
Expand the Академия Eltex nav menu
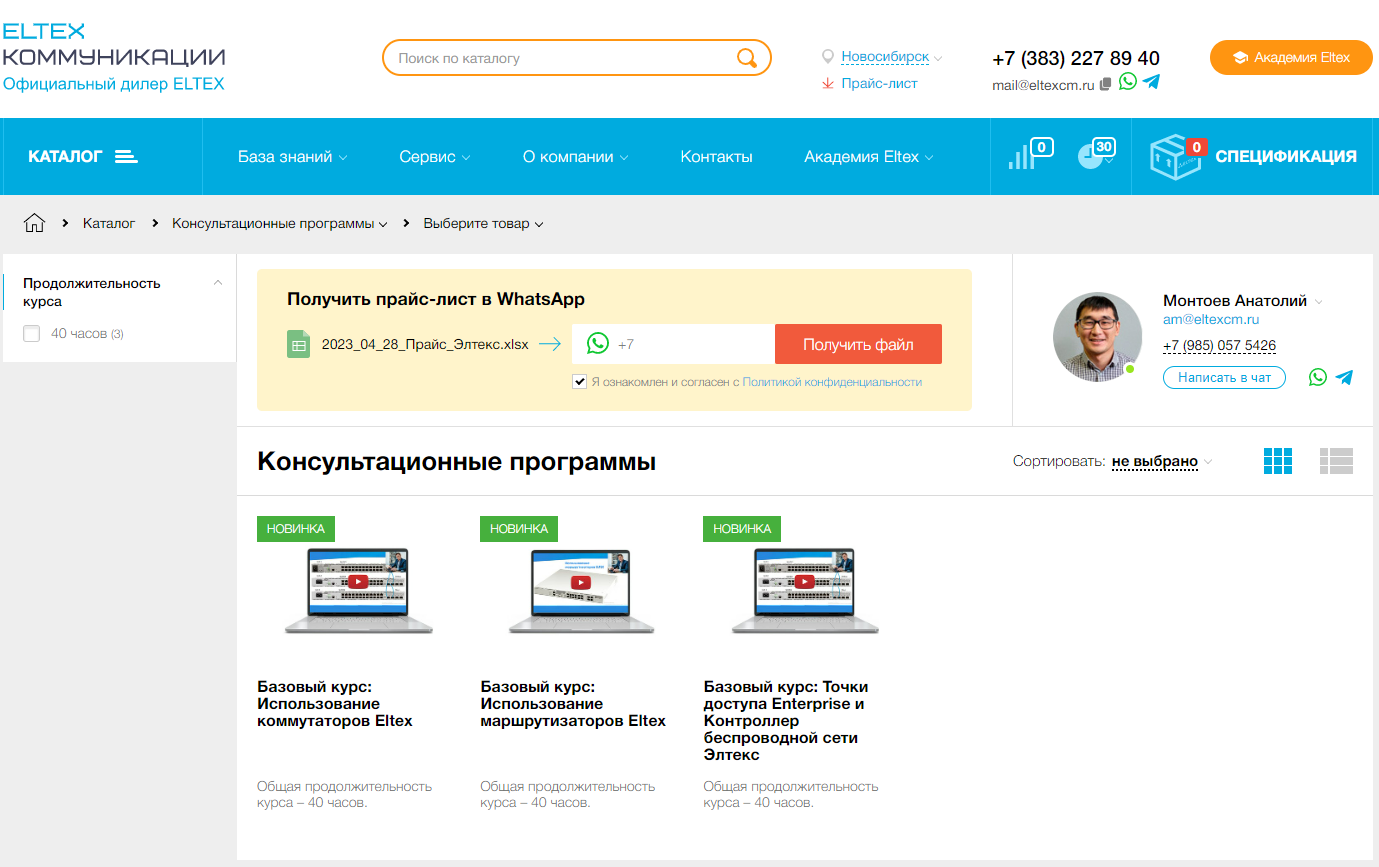(x=869, y=157)
